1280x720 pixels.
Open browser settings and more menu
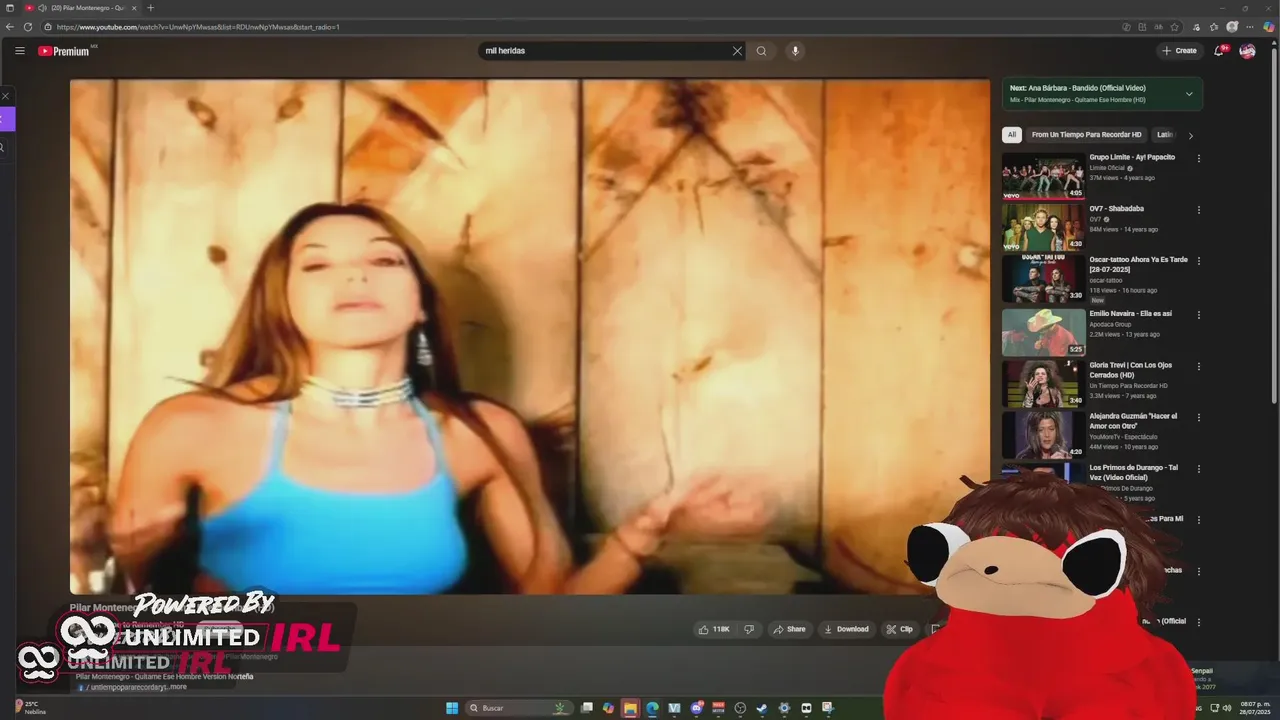[1251, 27]
